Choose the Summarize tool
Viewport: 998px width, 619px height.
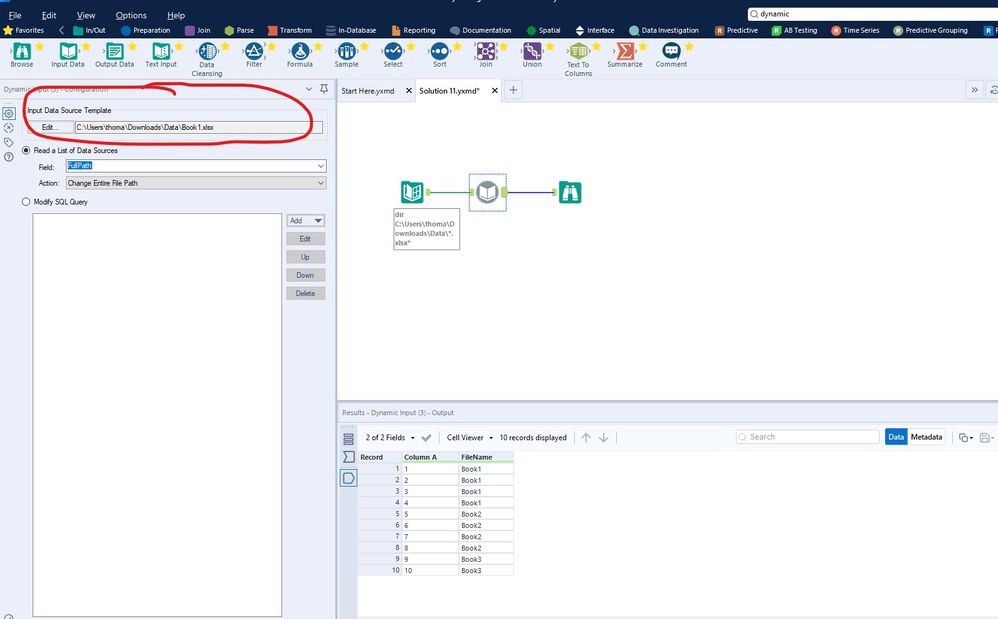click(625, 55)
